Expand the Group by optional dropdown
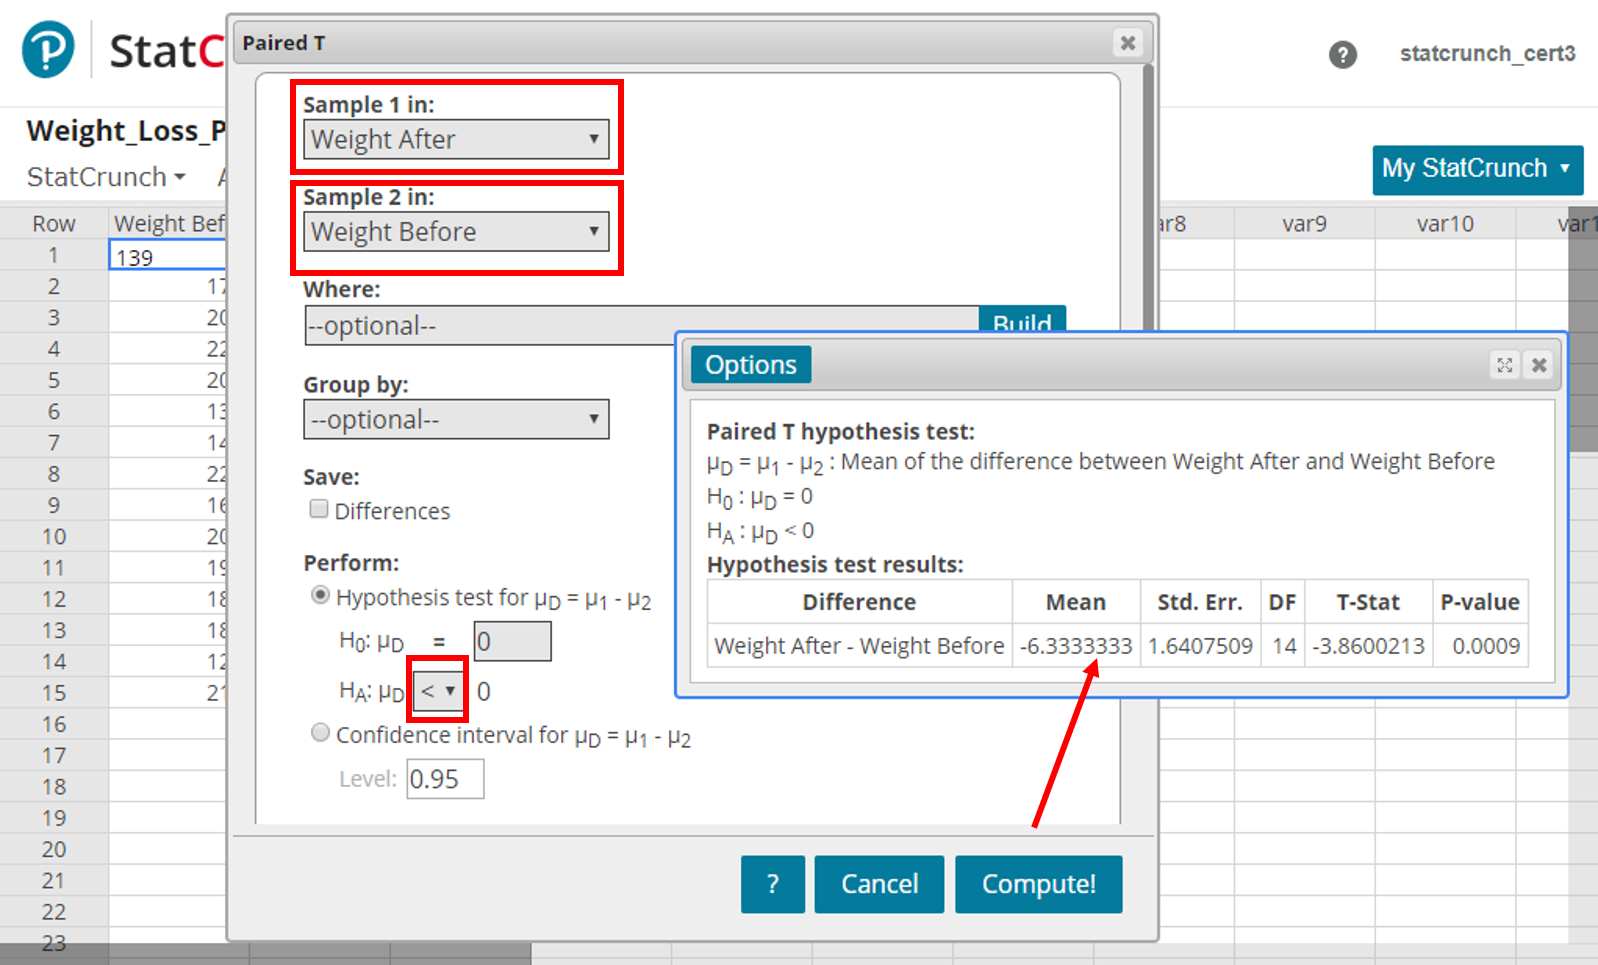Screen dimensions: 1598x965 [x=456, y=420]
